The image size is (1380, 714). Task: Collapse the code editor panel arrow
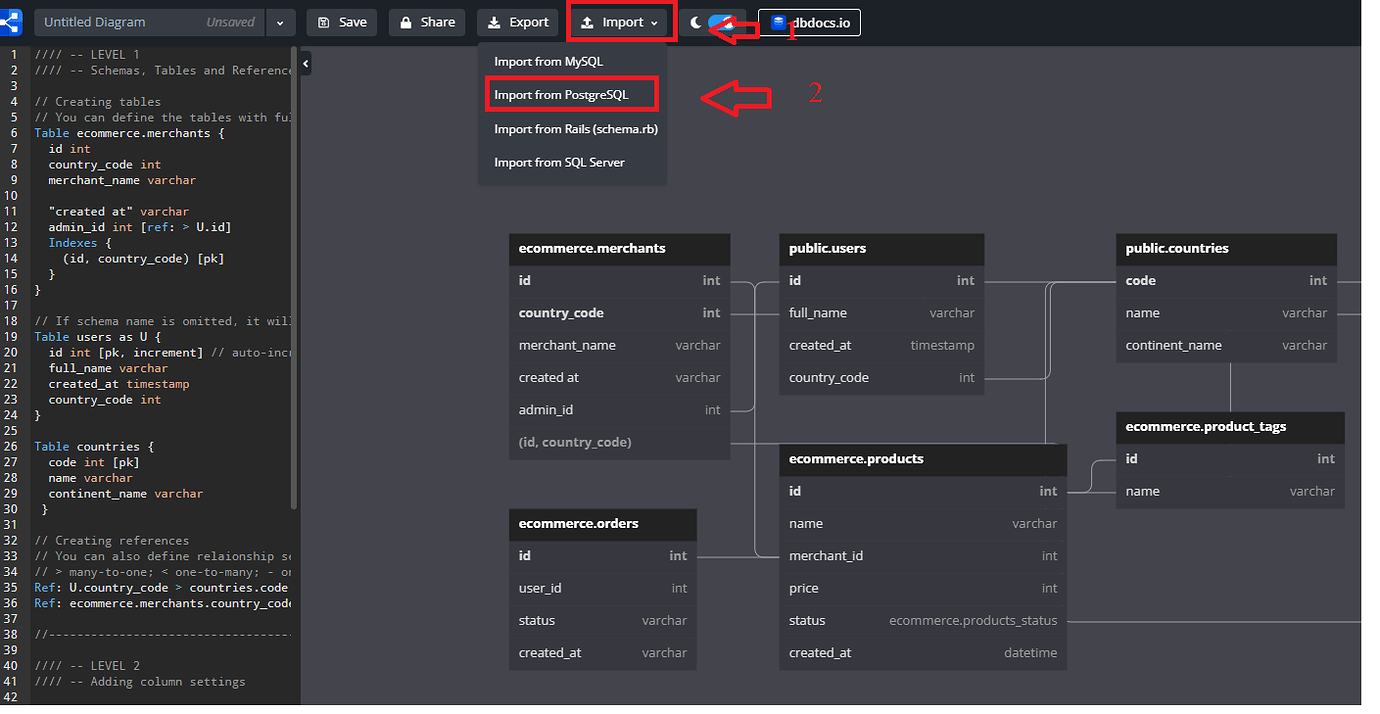click(x=306, y=64)
